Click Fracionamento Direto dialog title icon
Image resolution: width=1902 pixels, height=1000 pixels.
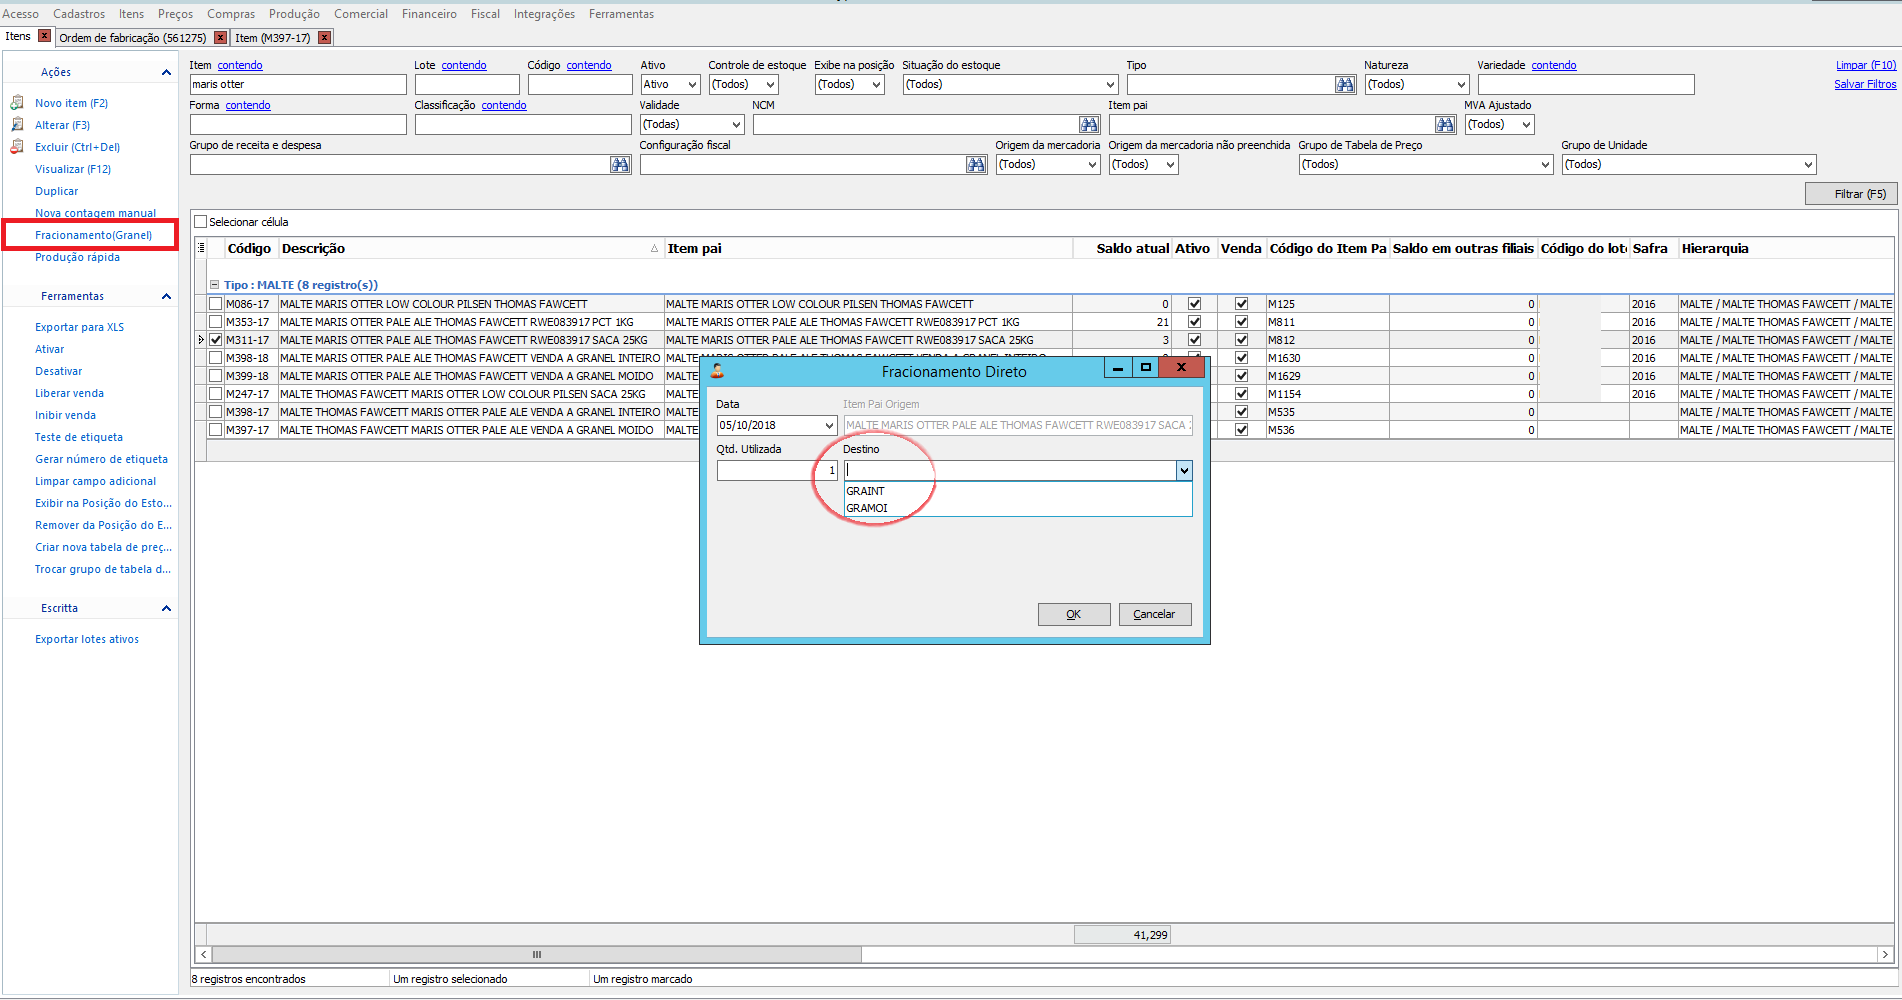coord(717,371)
